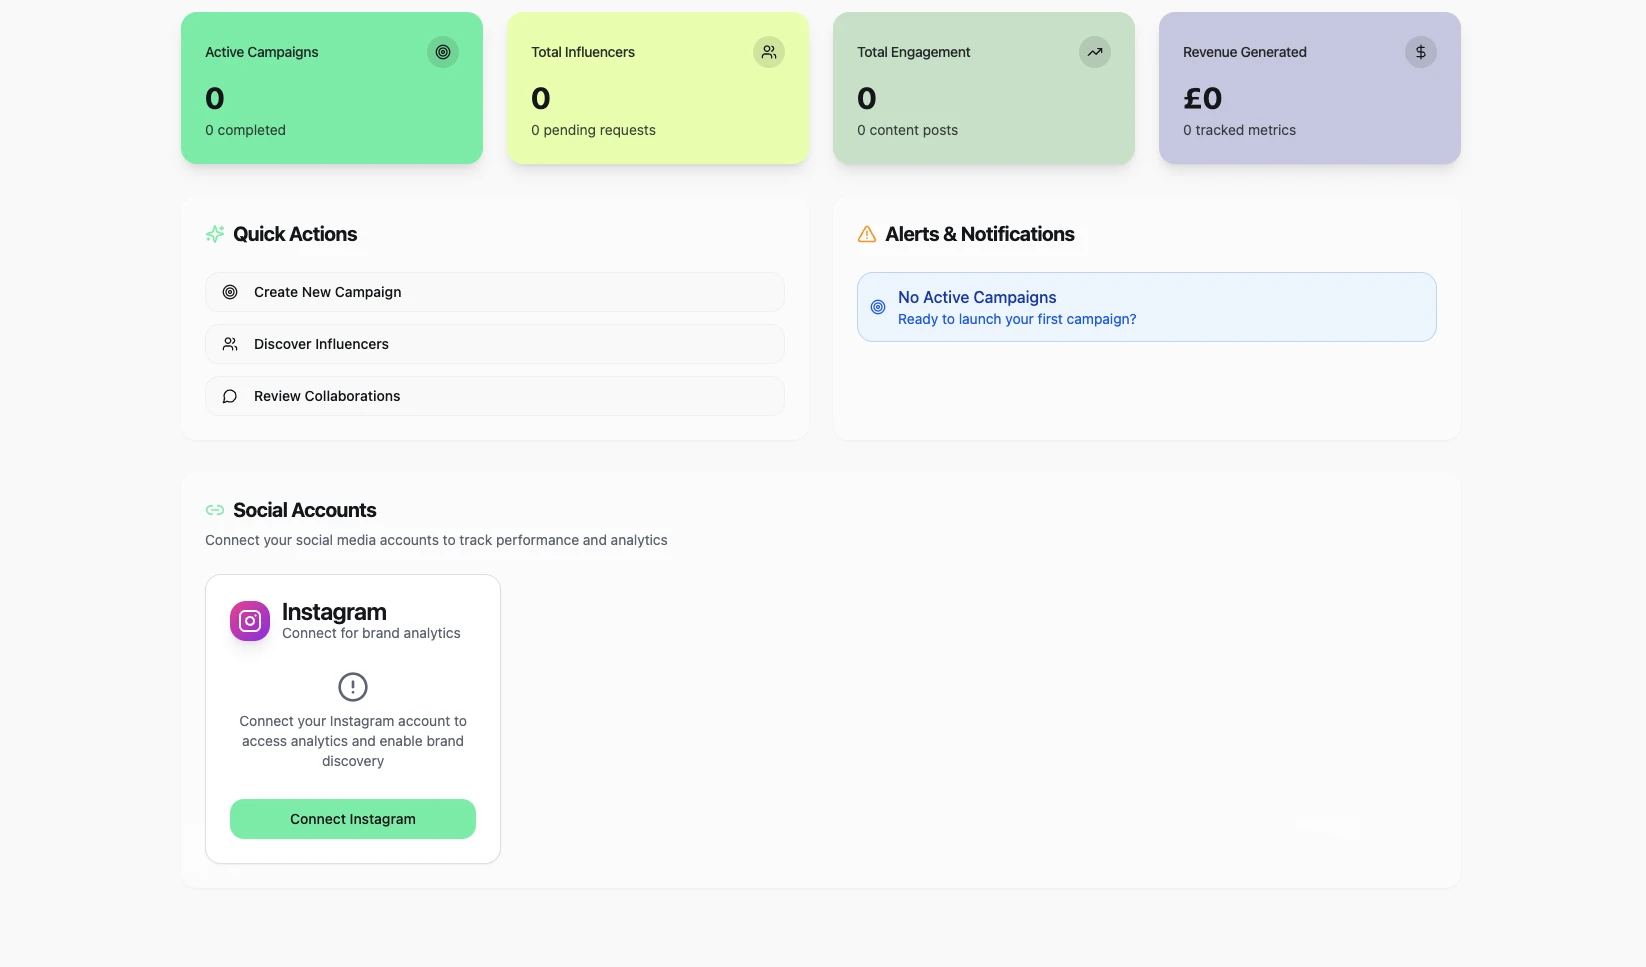Viewport: 1646px width, 967px height.
Task: Open Discover Influencers action
Action: [495, 344]
